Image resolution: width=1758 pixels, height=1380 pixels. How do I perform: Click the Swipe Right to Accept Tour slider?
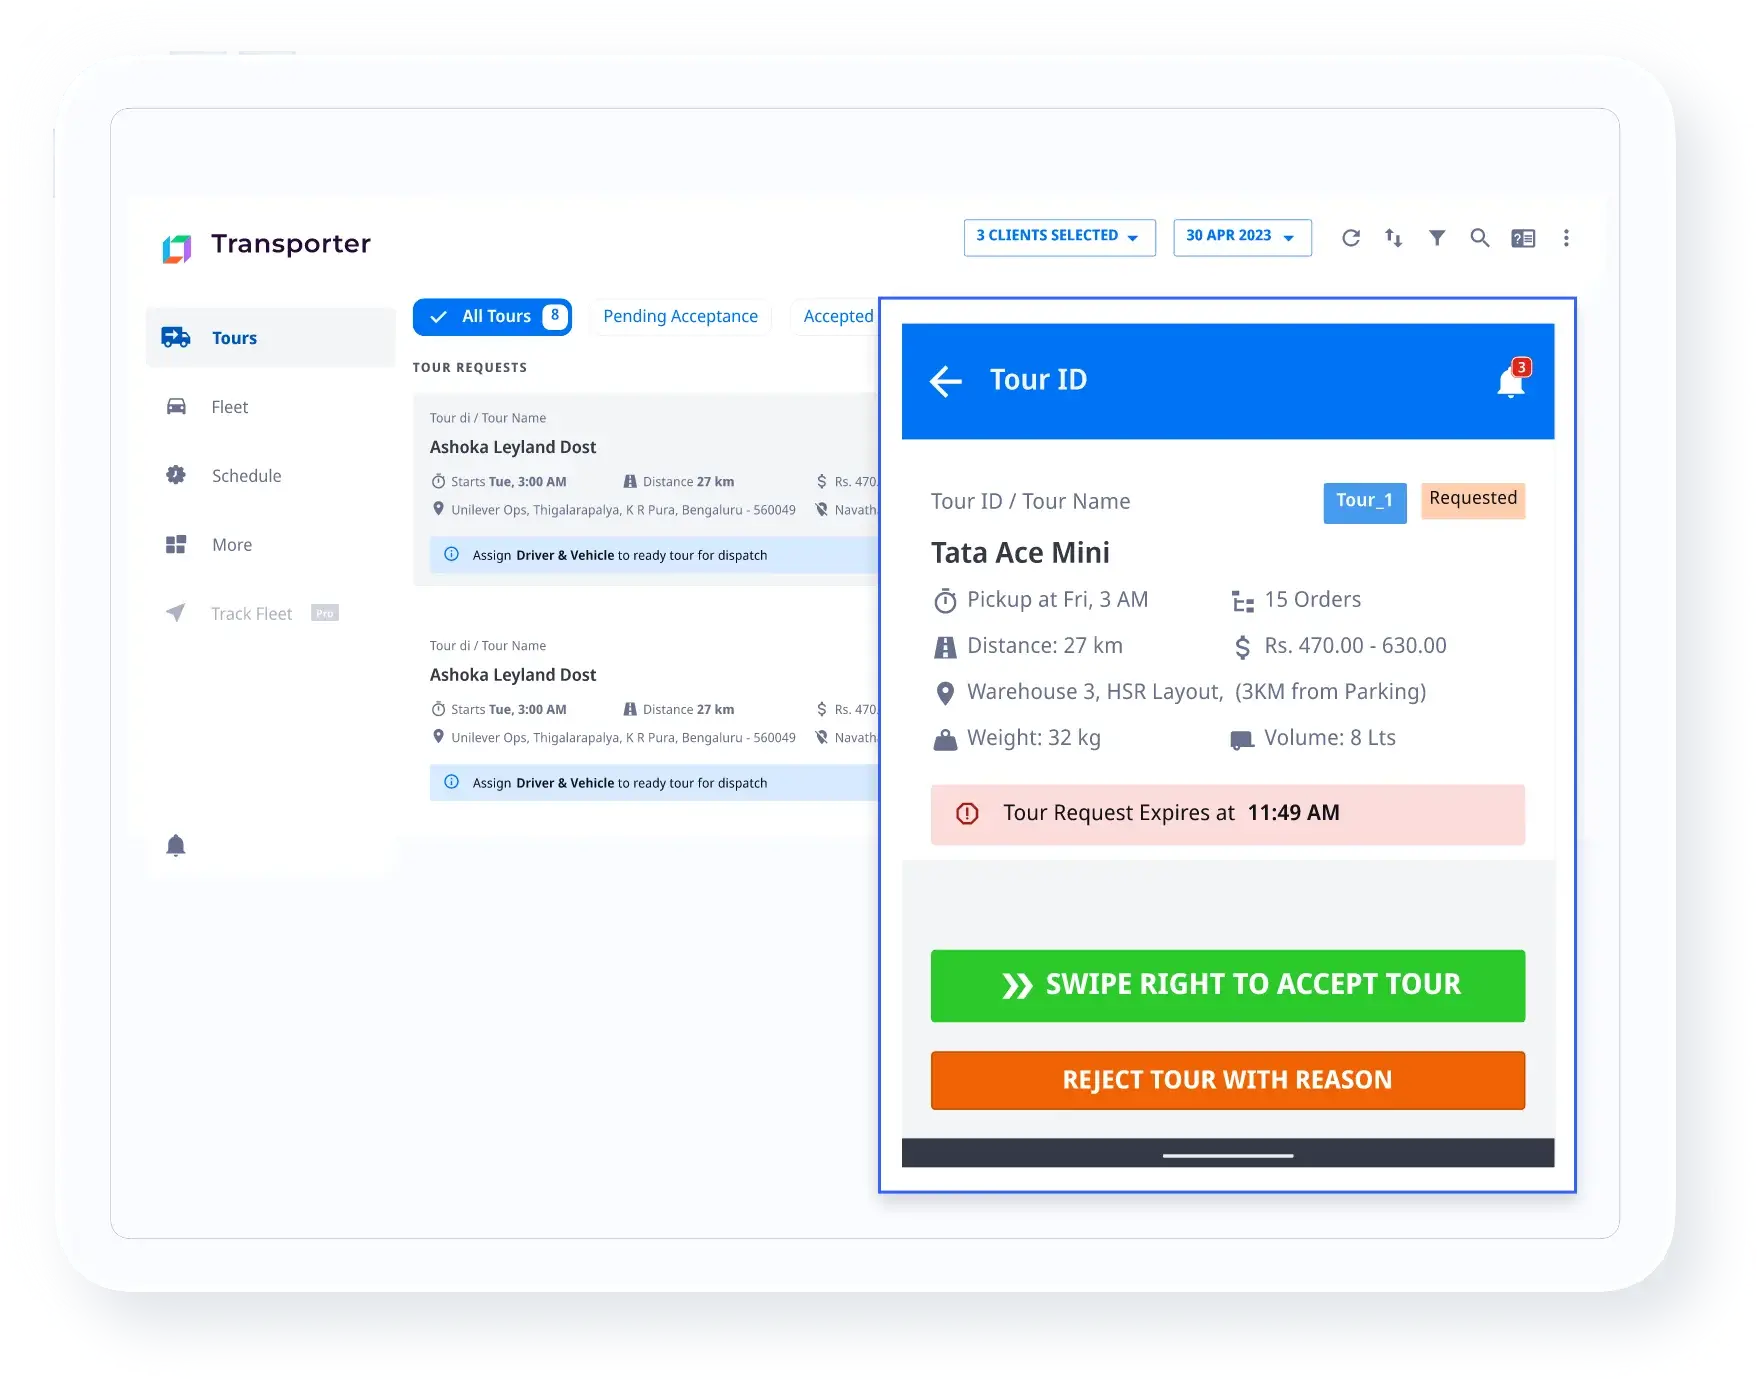pyautogui.click(x=1227, y=986)
